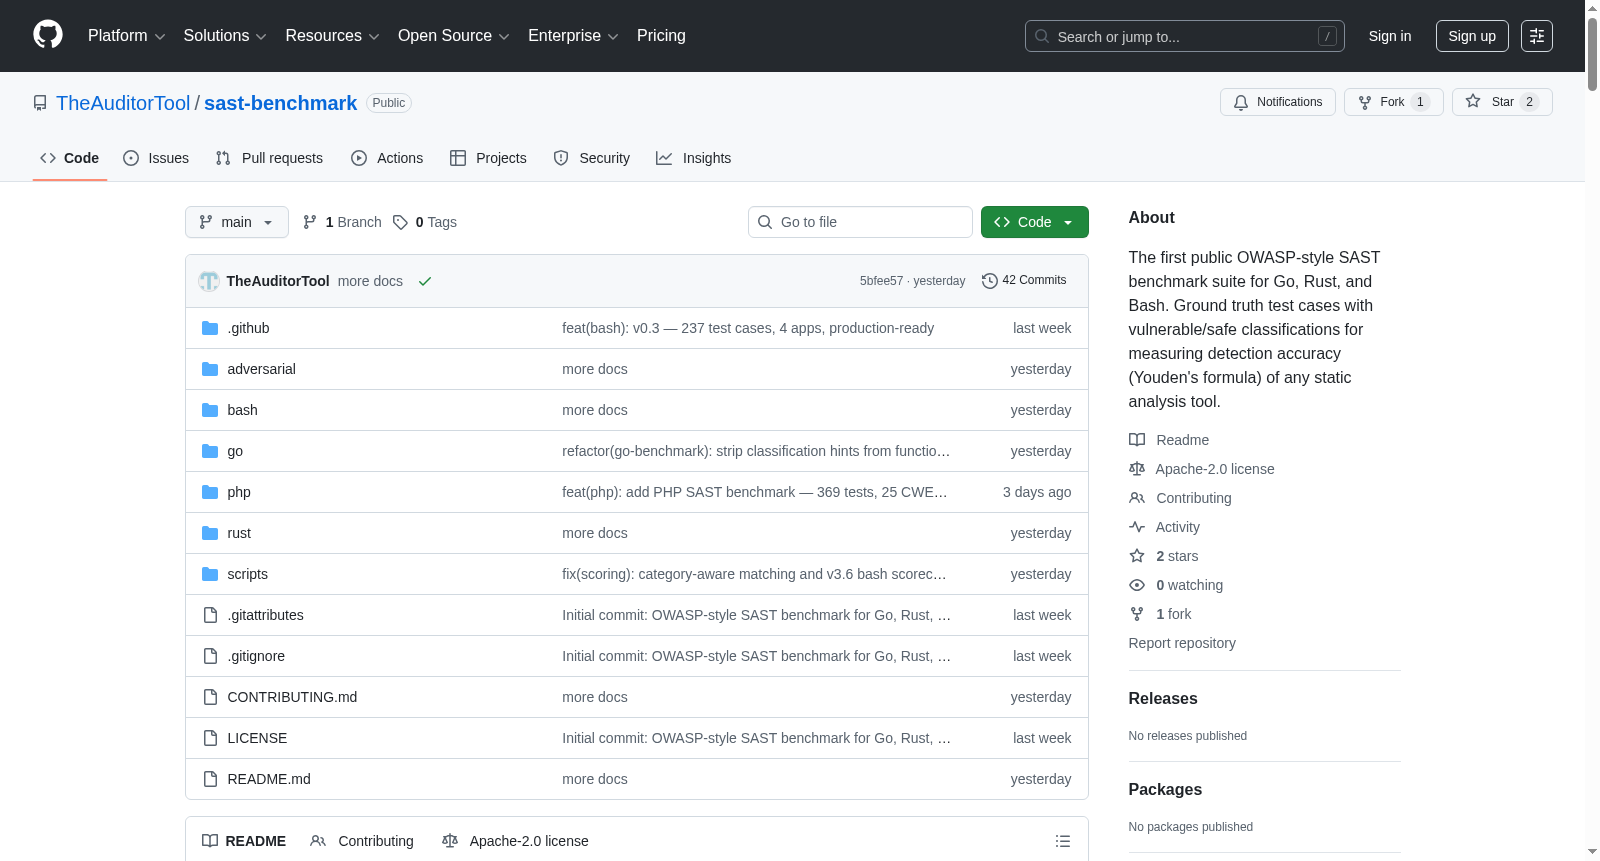Open commit 5bfee57 link

881,281
